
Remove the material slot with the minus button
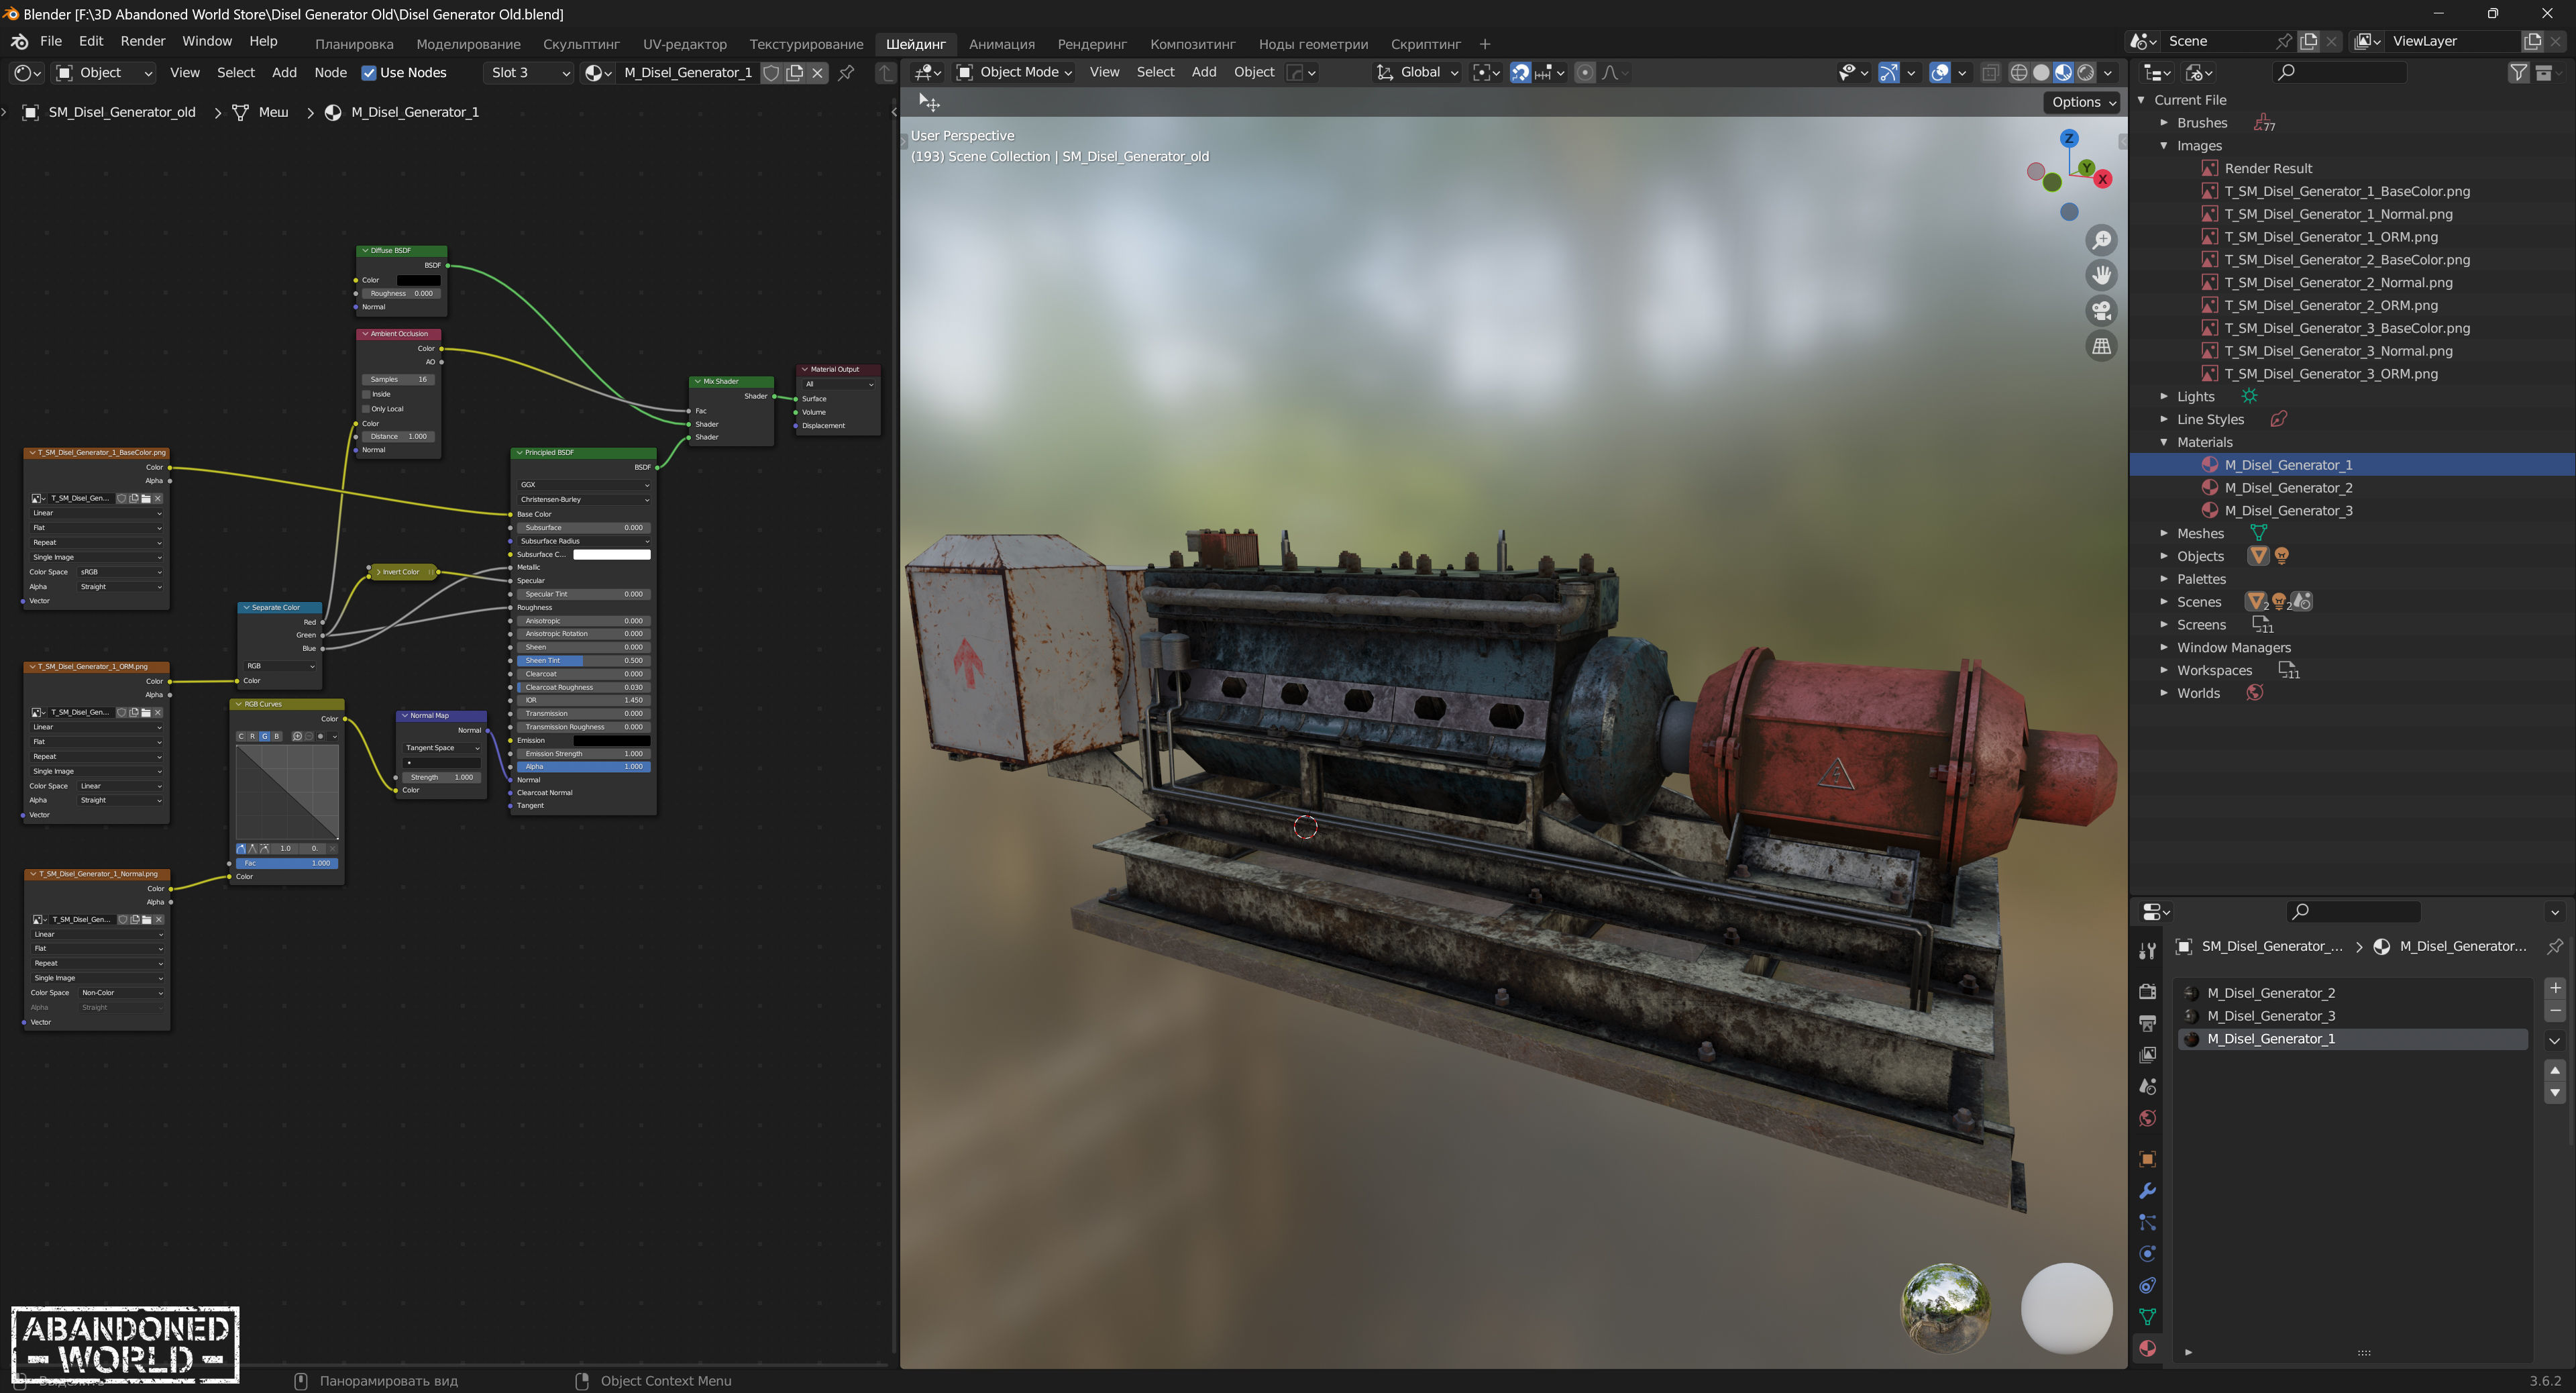coord(2555,1011)
